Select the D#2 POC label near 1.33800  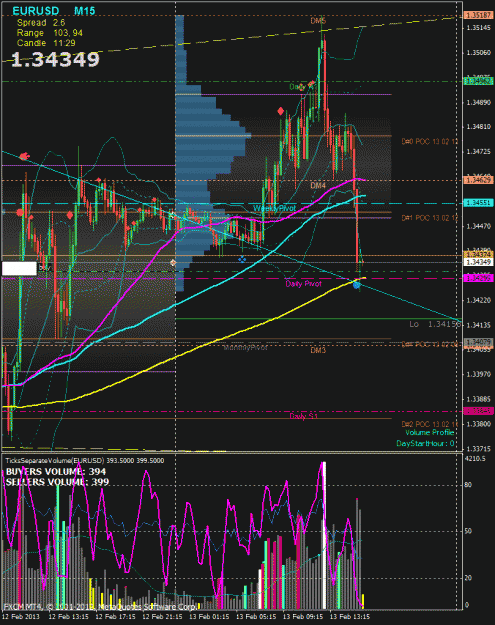coord(430,424)
